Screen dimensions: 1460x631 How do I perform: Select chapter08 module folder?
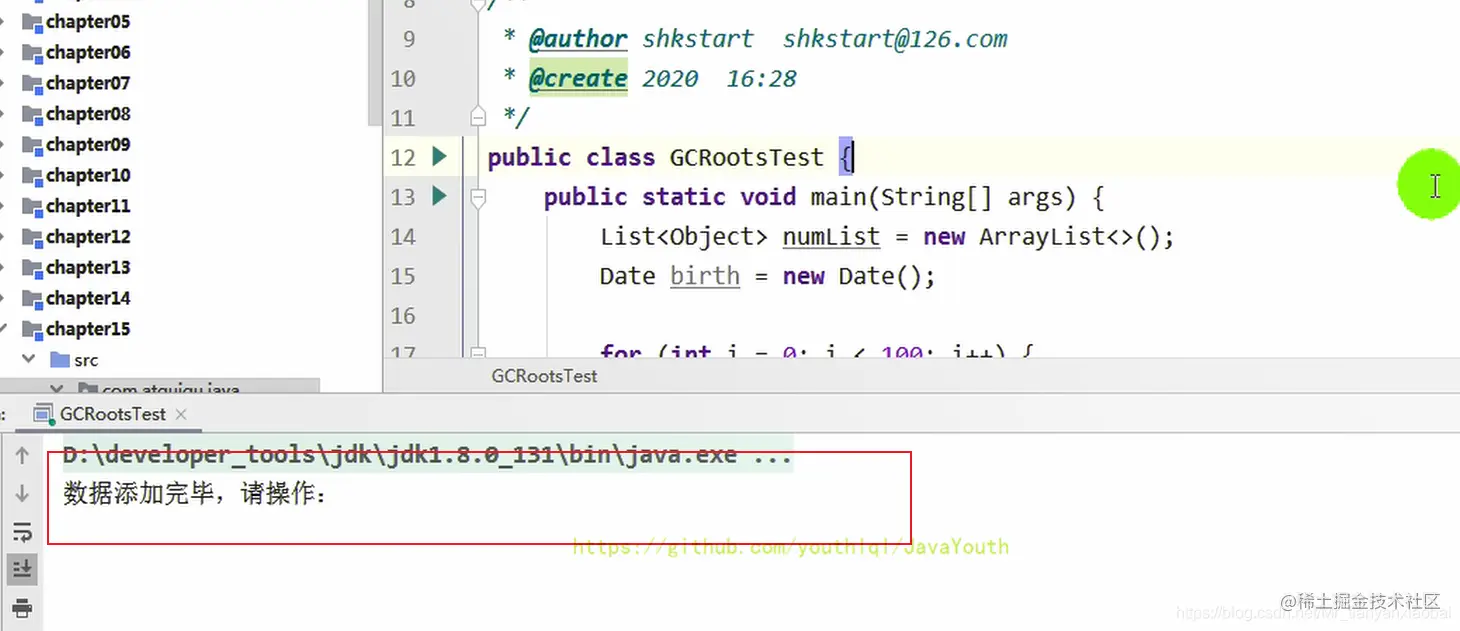click(x=88, y=114)
